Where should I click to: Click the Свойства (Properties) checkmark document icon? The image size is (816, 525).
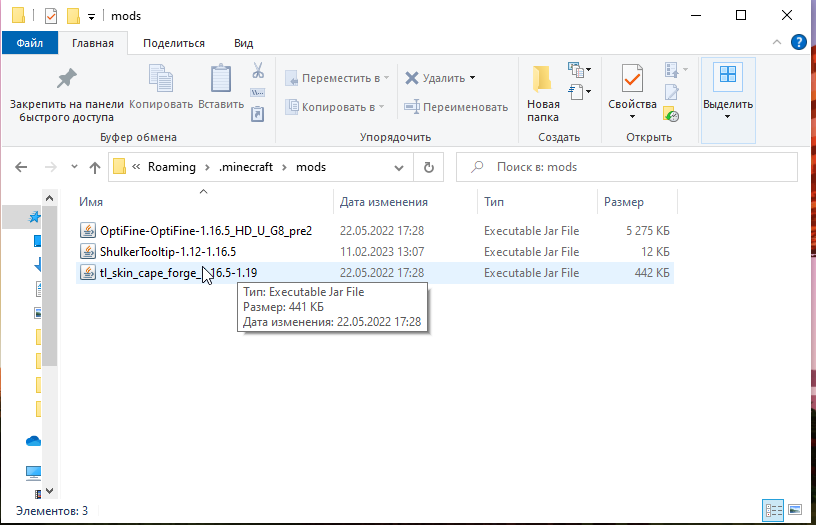[x=632, y=78]
